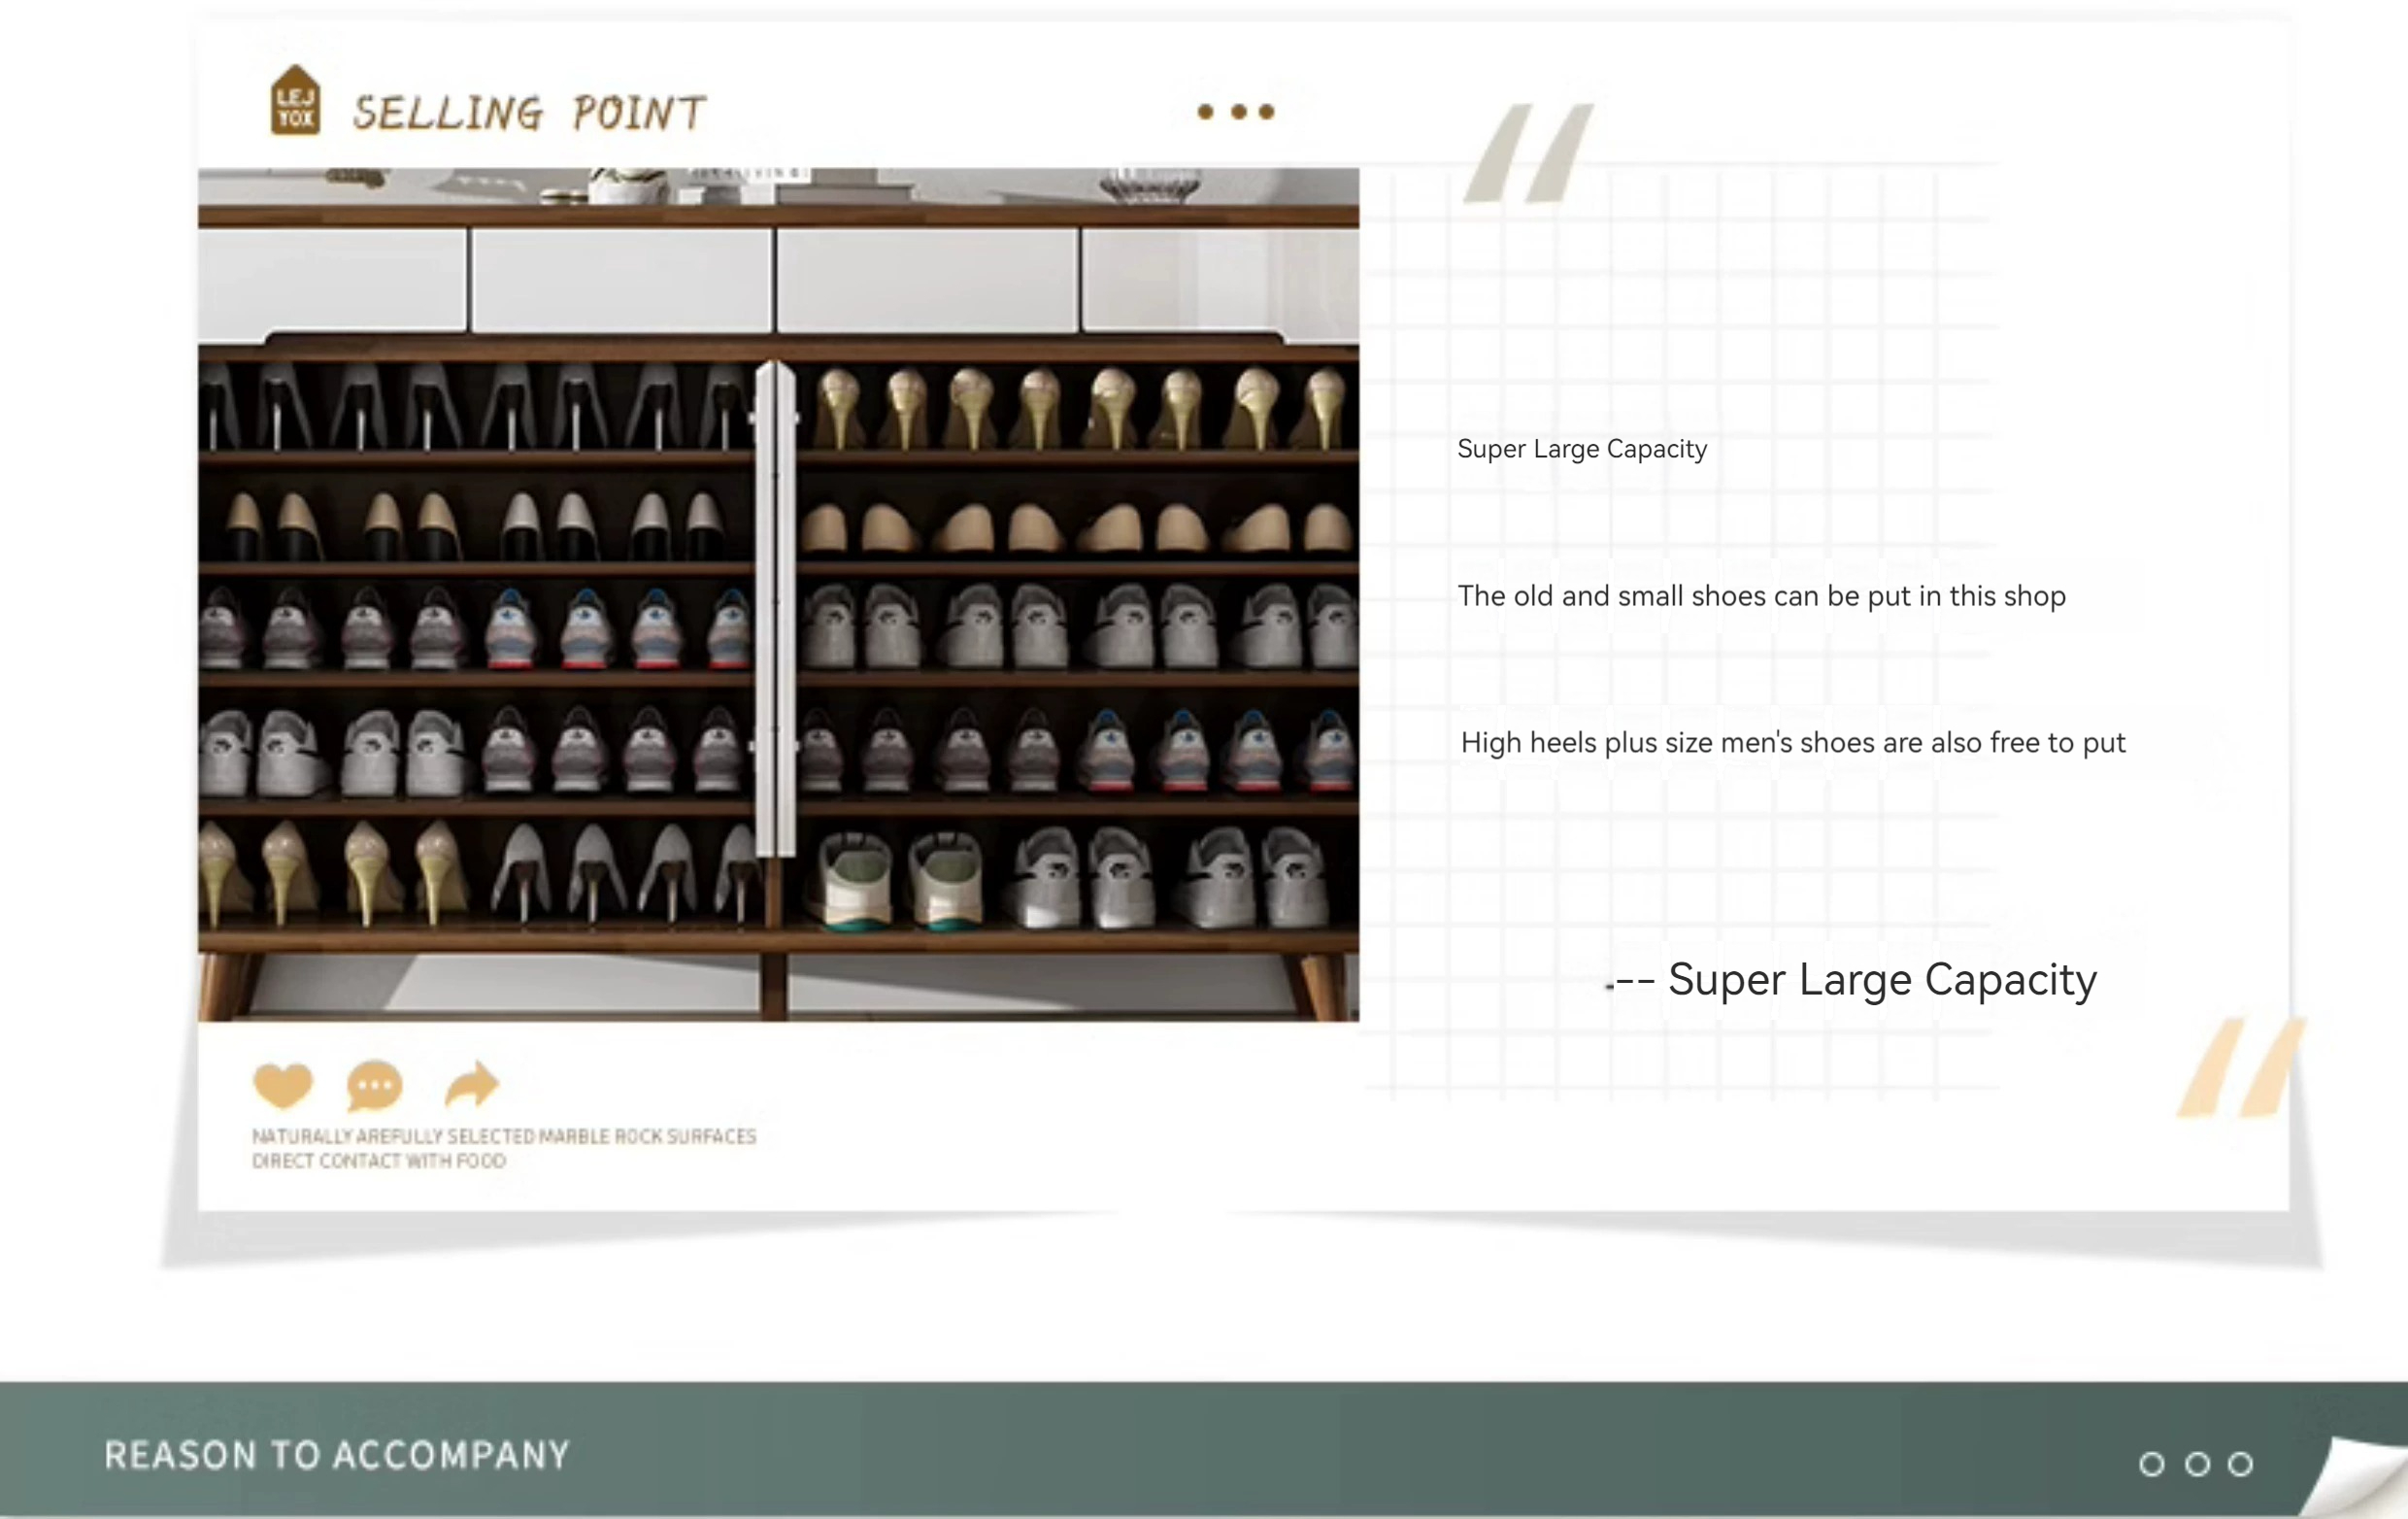Click the SELLING POINT heading
This screenshot has height=1519, width=2408.
click(x=529, y=113)
